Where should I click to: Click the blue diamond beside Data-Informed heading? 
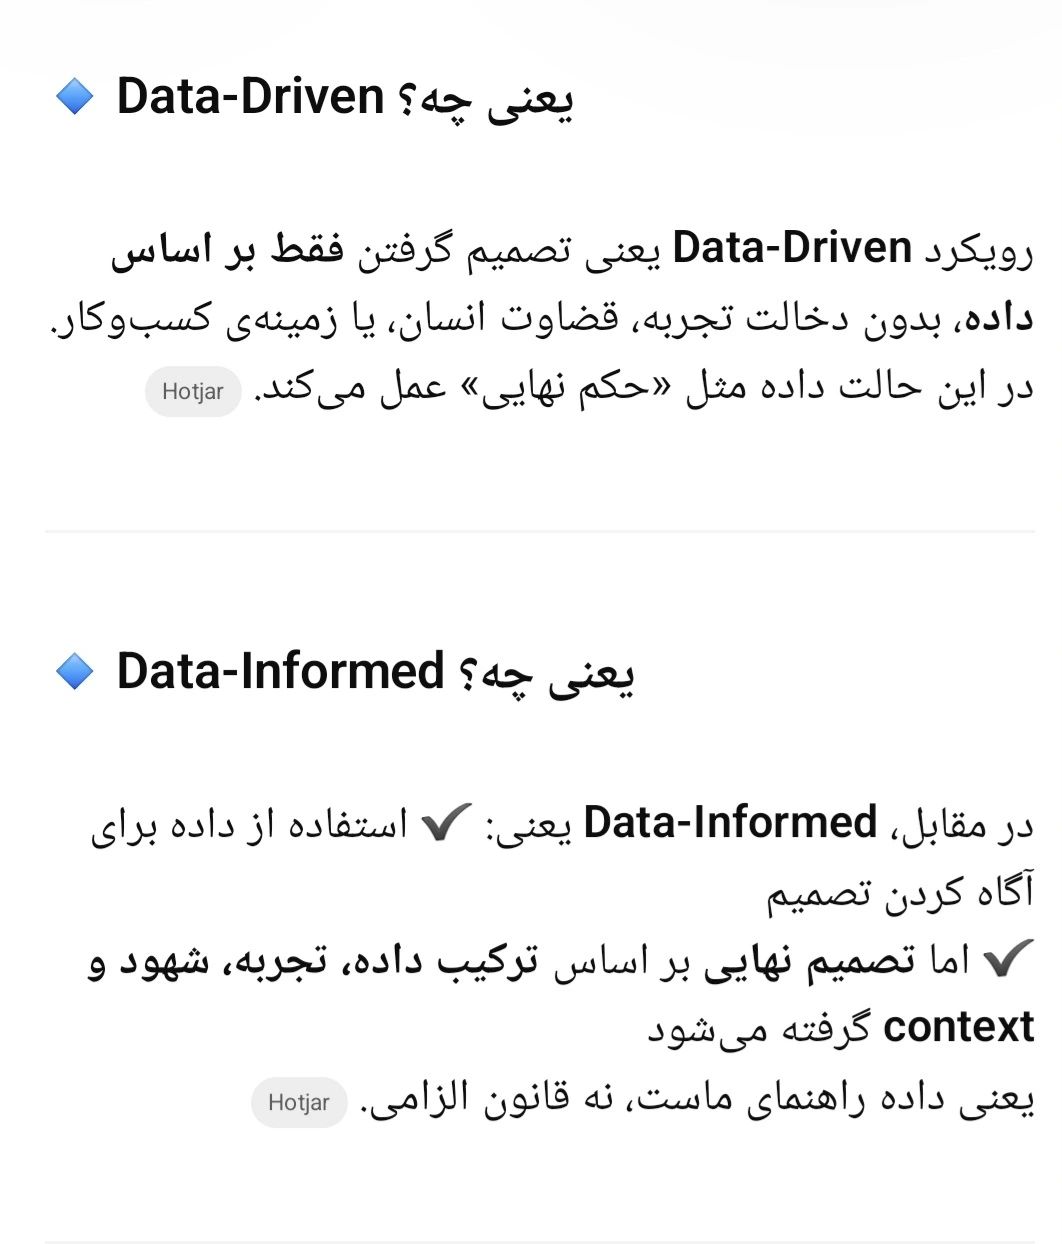point(75,671)
